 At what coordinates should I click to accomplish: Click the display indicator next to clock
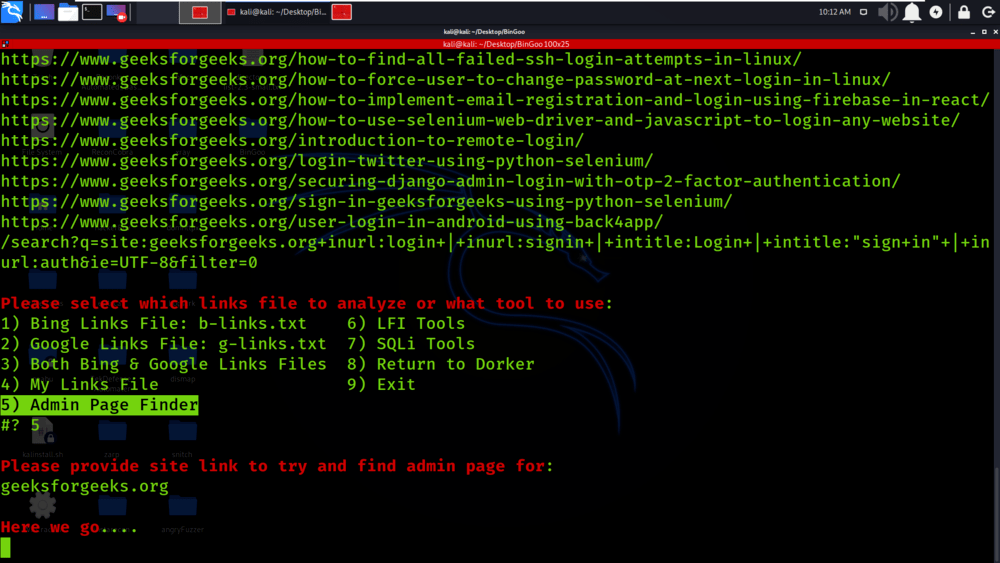864,12
